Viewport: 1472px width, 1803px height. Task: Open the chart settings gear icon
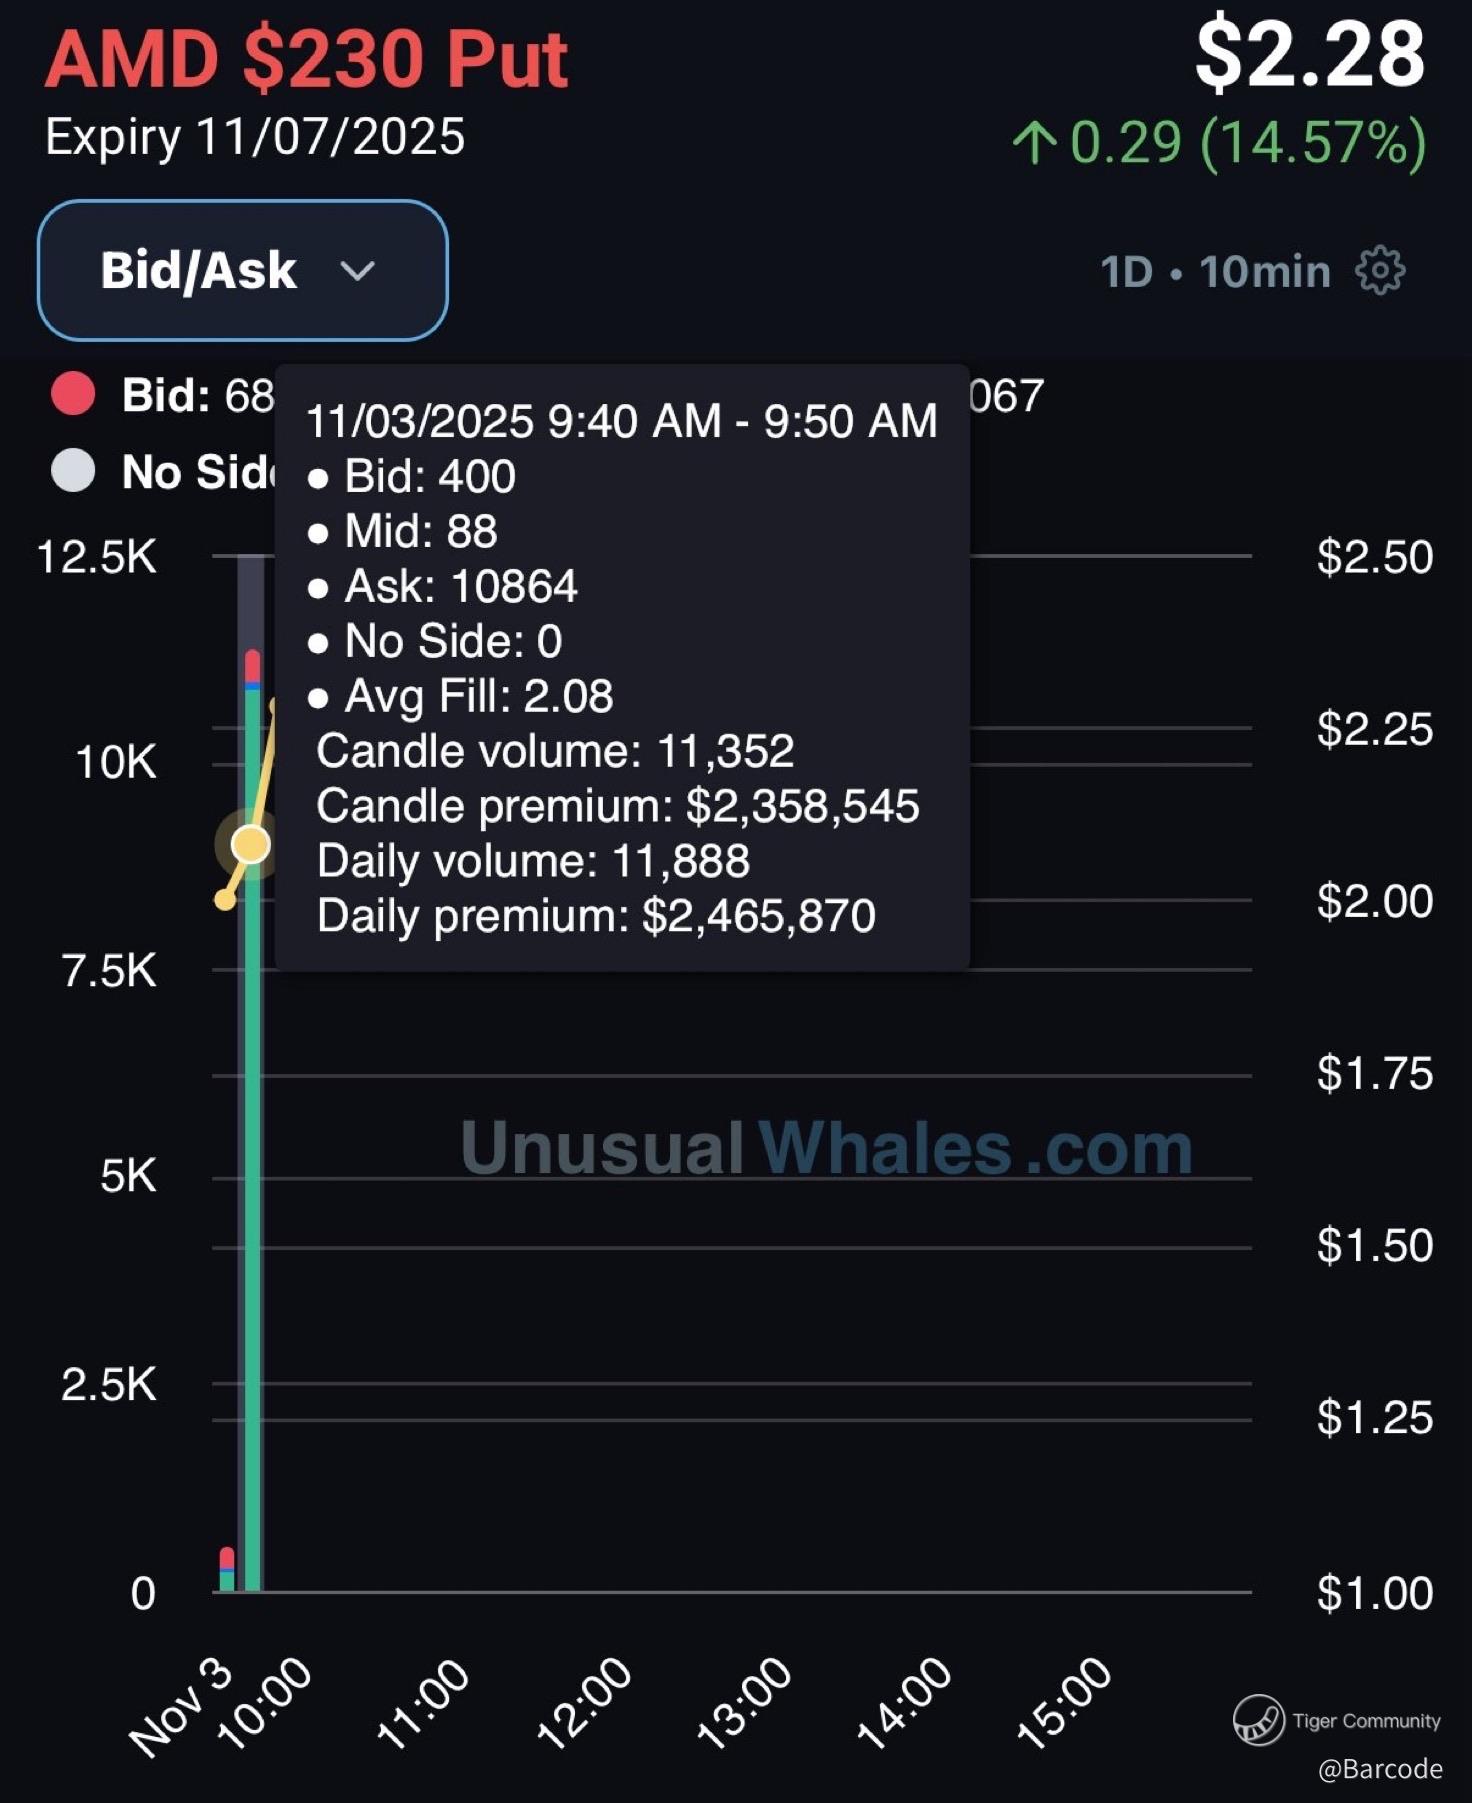(x=1380, y=270)
